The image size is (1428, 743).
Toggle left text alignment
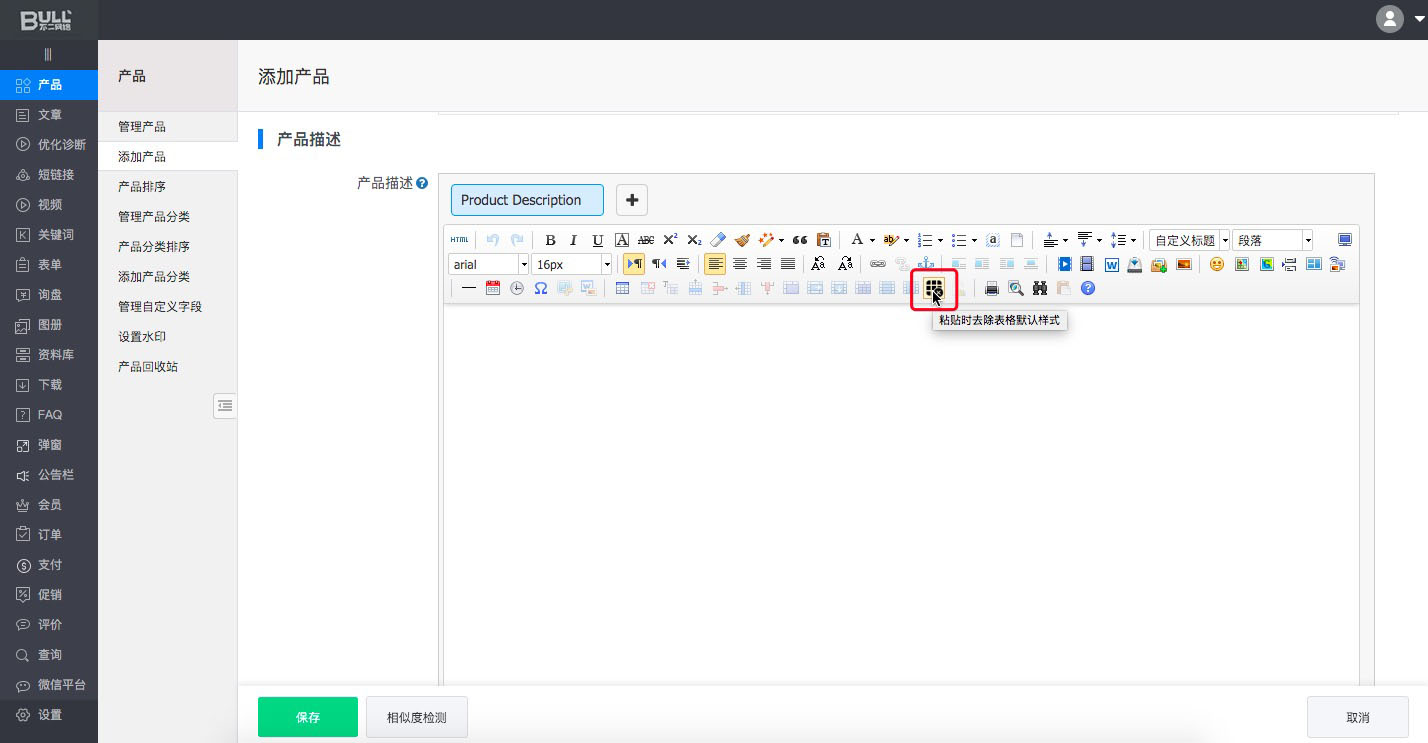click(x=715, y=264)
